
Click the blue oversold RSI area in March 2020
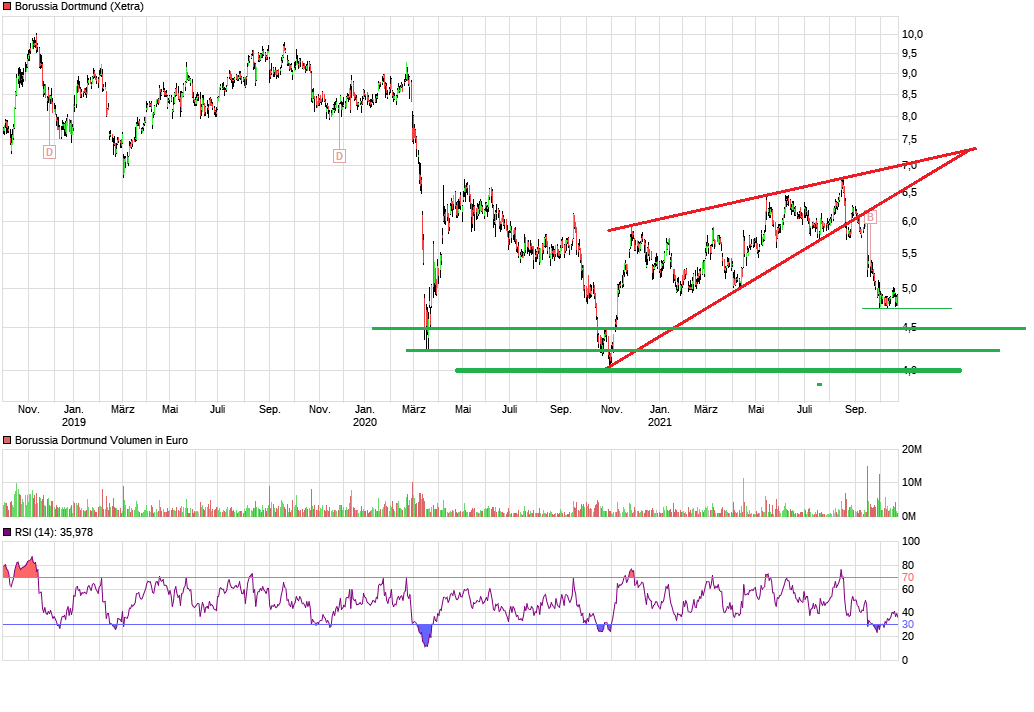(425, 634)
